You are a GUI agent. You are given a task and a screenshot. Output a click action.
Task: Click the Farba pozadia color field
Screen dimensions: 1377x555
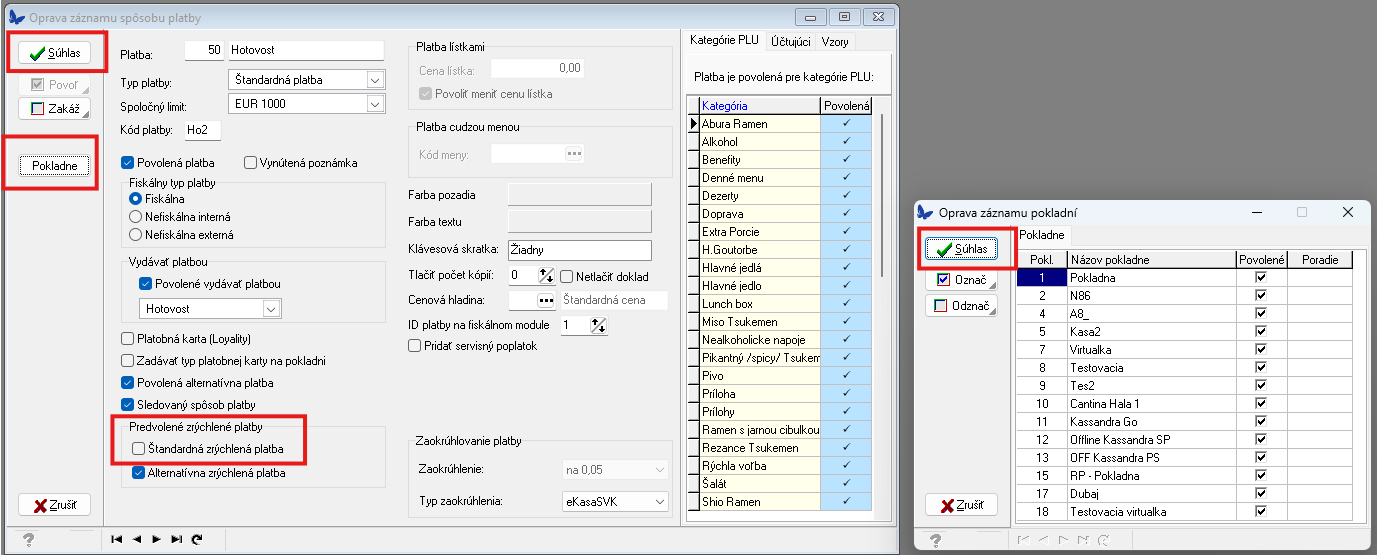(x=579, y=194)
